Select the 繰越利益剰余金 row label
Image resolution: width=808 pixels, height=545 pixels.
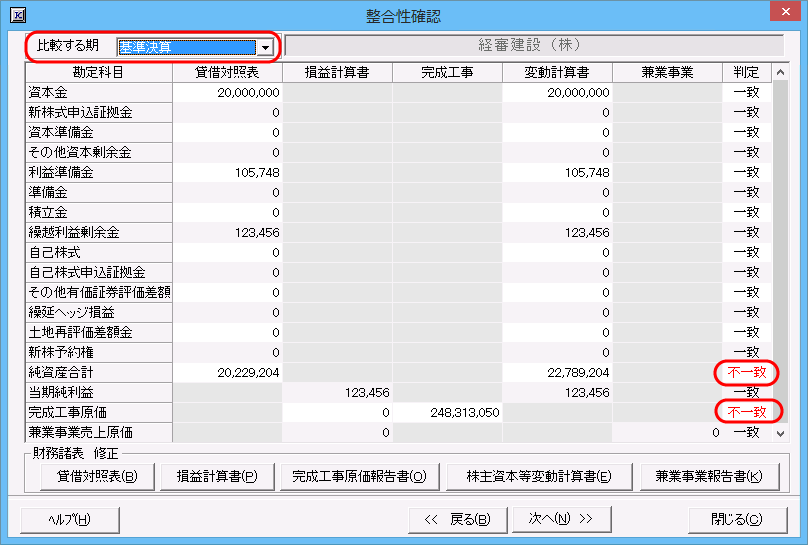point(98,233)
